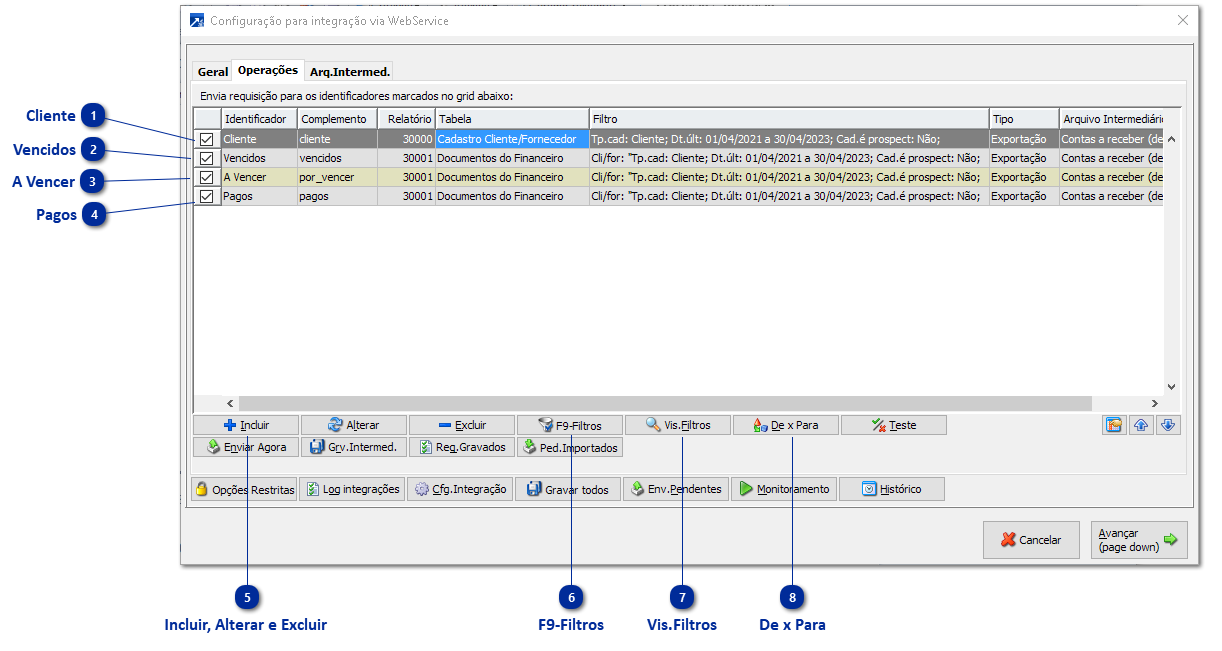
Task: Click Env.Pendentes
Action: [x=676, y=489]
